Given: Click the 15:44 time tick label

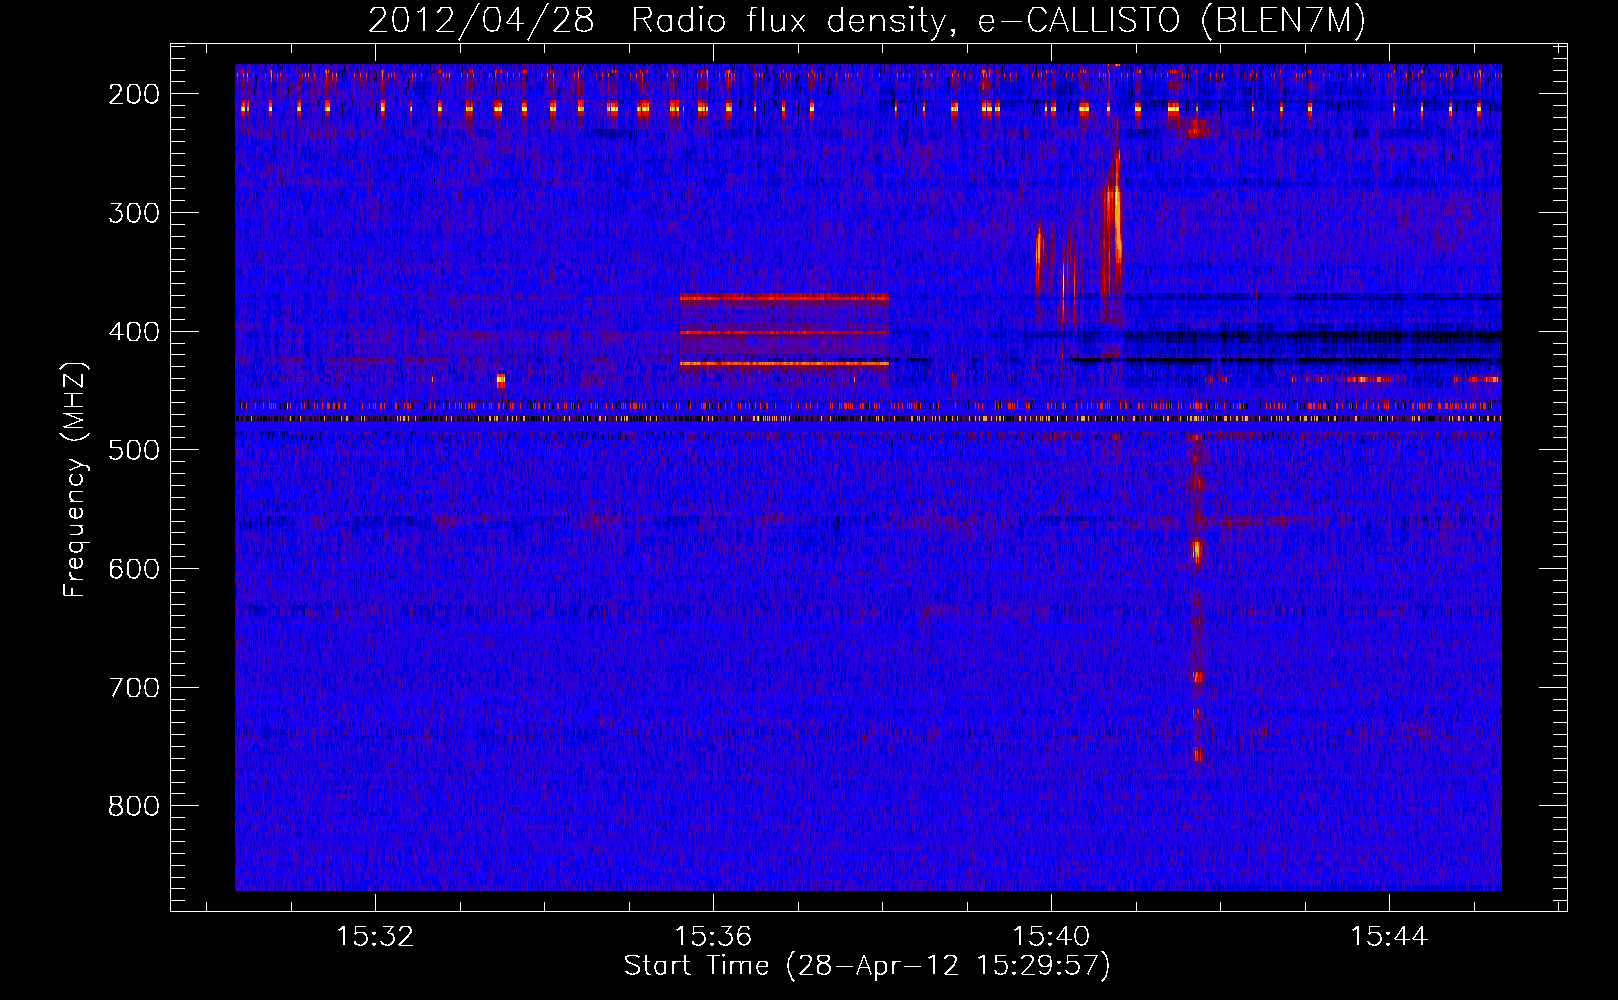Looking at the screenshot, I should [x=1389, y=937].
